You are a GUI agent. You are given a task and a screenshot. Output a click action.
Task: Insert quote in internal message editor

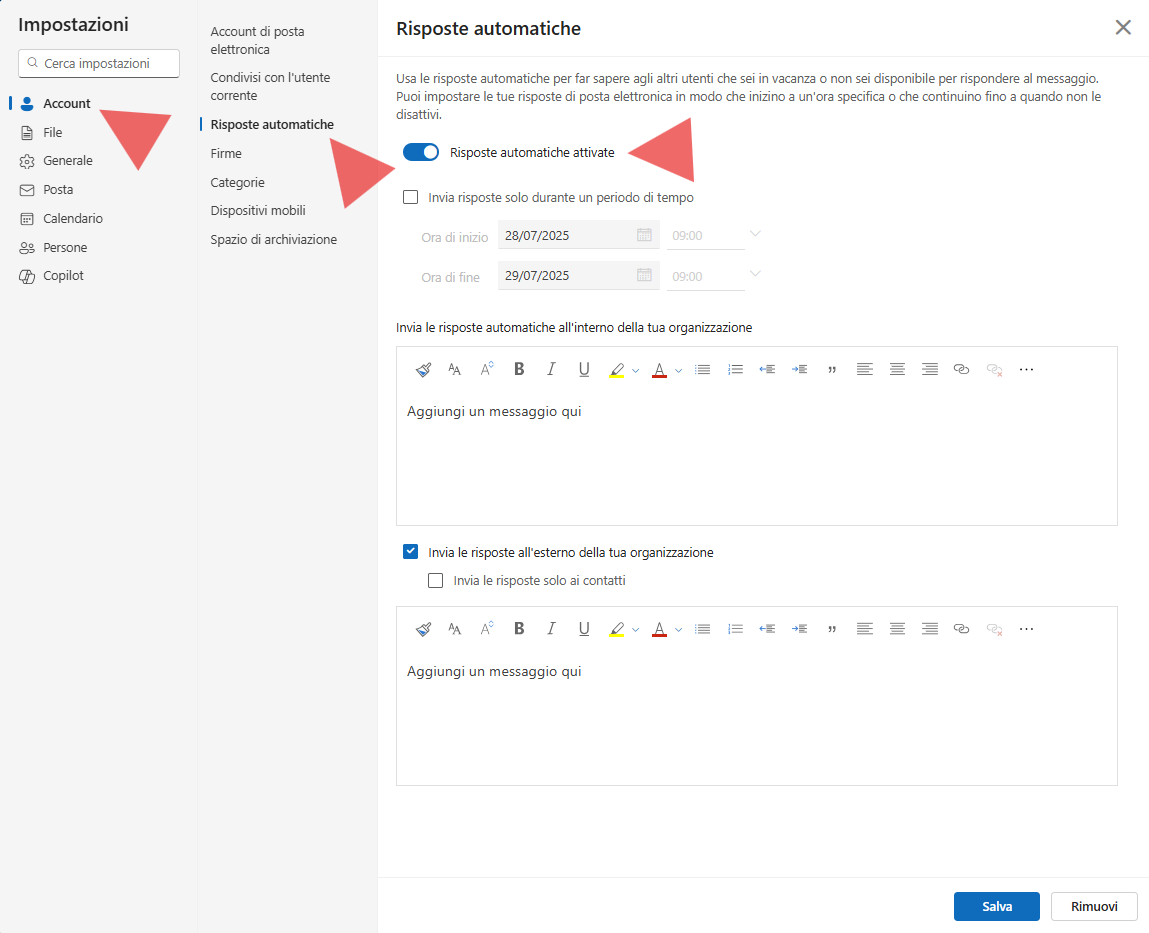pos(832,369)
